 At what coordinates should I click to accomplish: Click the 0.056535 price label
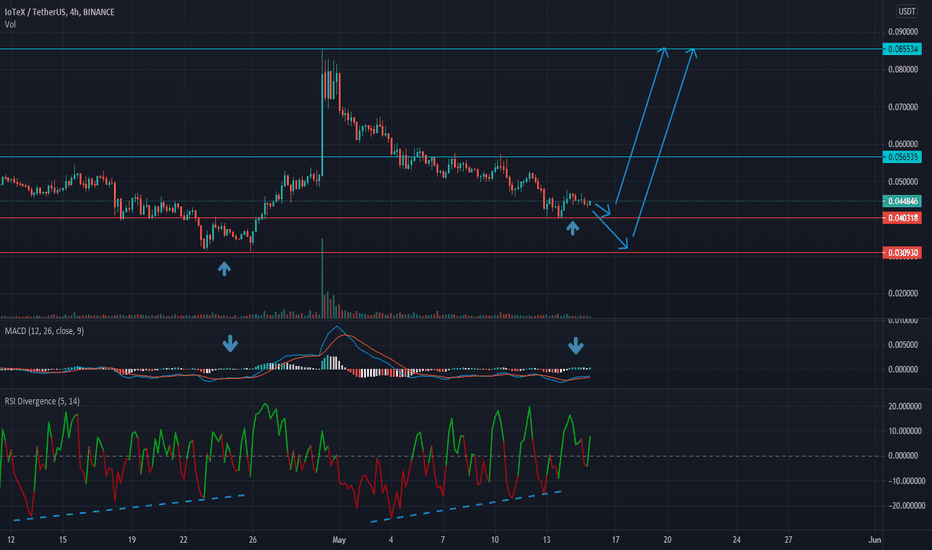coord(902,157)
